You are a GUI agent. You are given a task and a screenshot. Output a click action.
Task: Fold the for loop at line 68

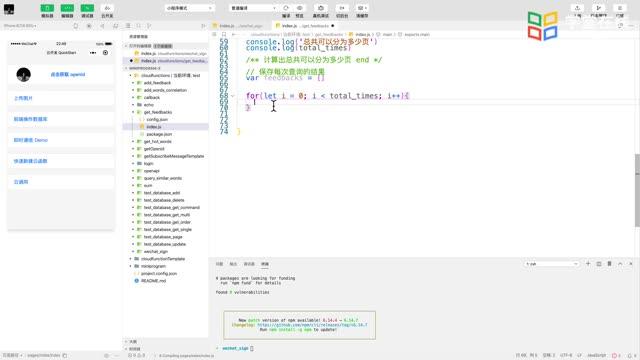[x=233, y=96]
